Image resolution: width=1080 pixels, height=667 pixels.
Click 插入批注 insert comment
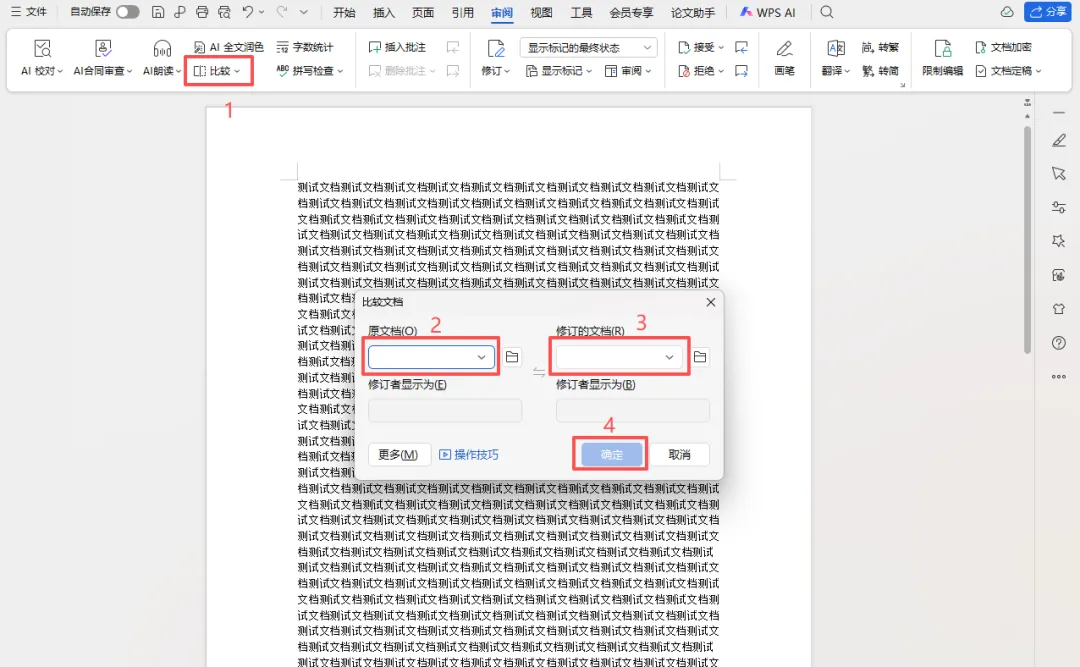pos(397,47)
